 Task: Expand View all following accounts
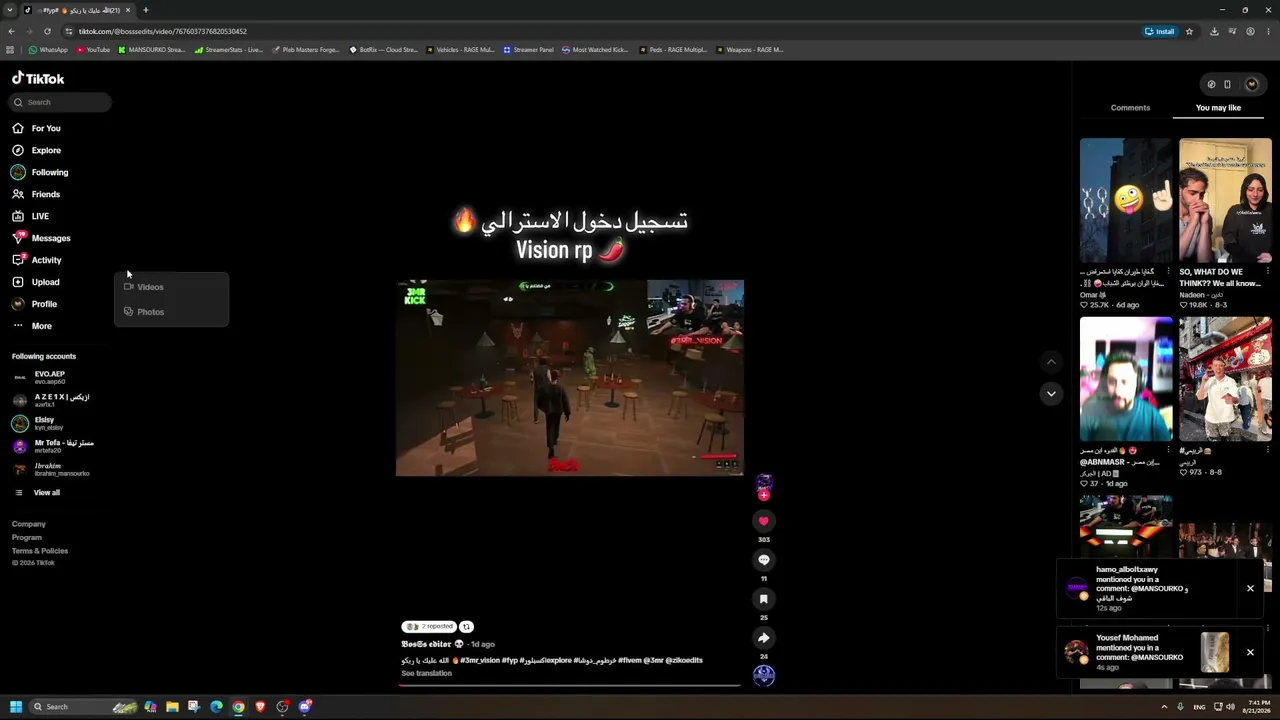pyautogui.click(x=37, y=493)
